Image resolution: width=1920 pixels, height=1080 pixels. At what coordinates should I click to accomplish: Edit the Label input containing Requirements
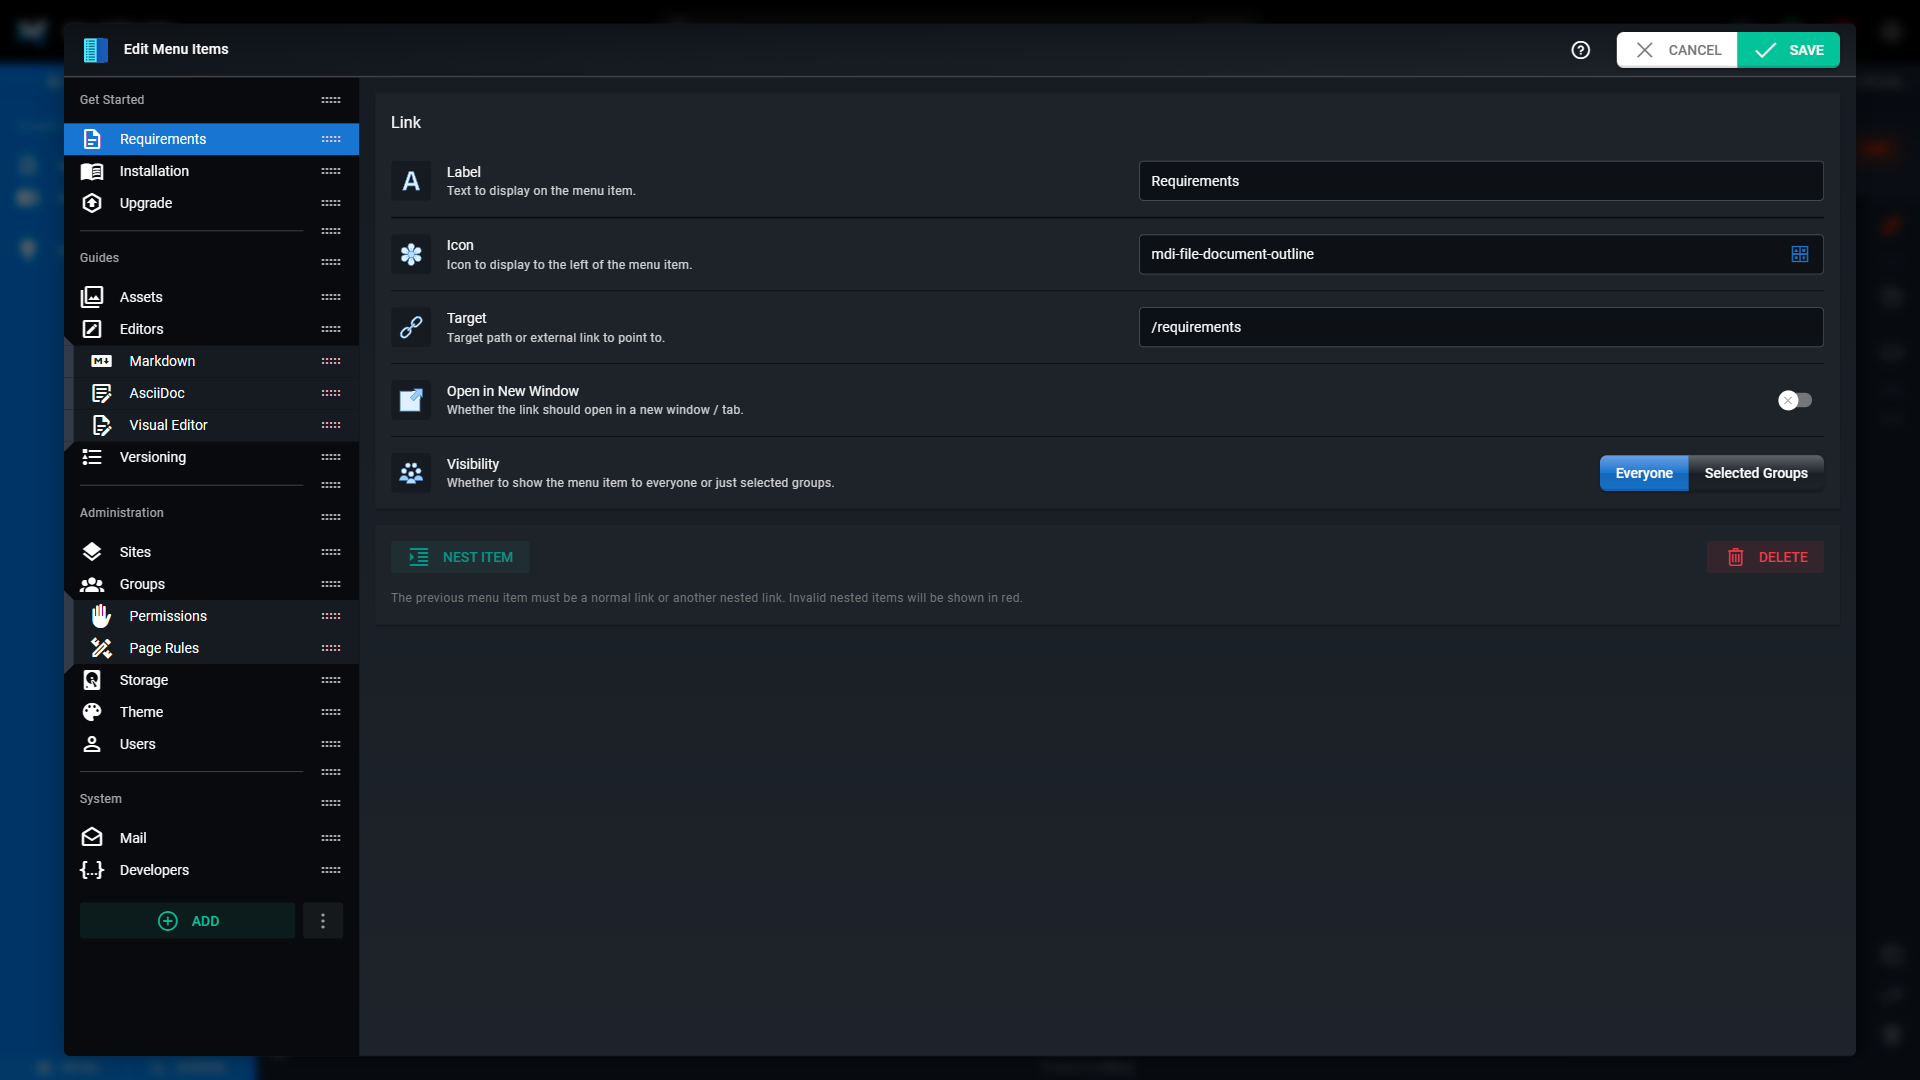pos(1480,181)
